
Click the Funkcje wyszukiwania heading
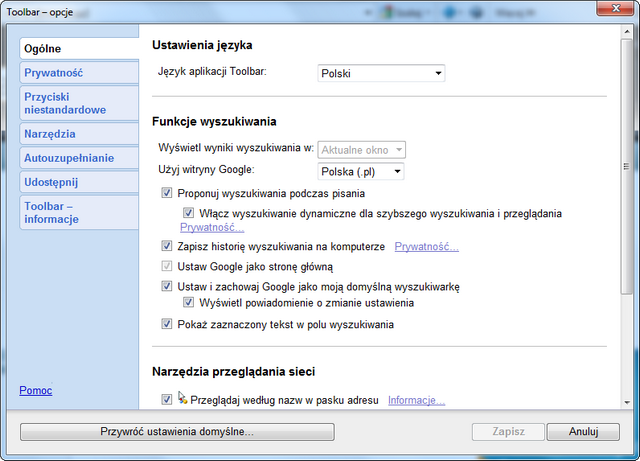(x=214, y=121)
